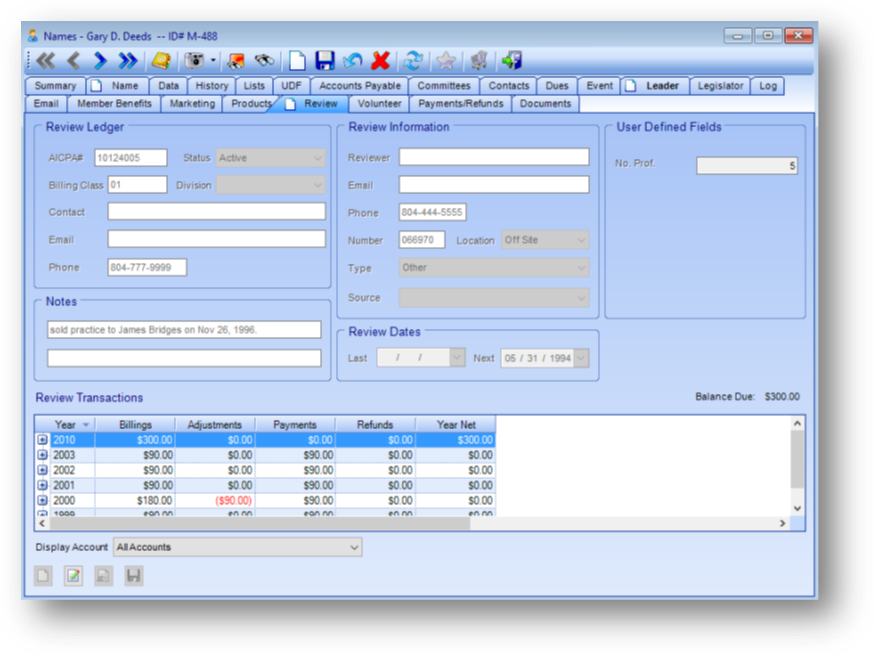The image size is (874, 654).
Task: Click the Billing Class field
Action: (137, 185)
